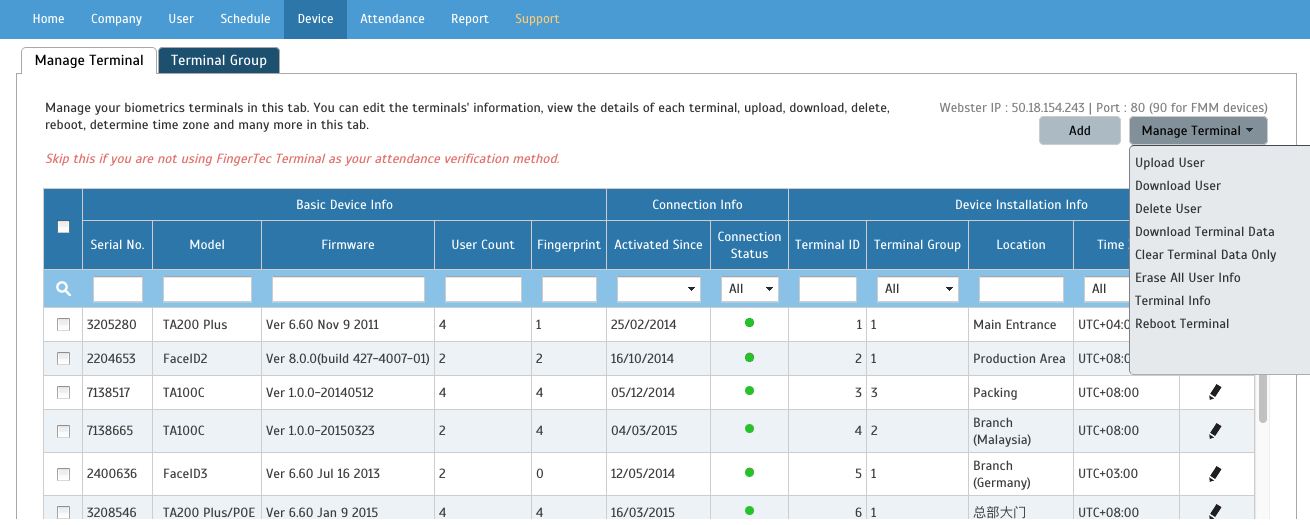Click the edit pencil for terminal 2400636

tap(1215, 474)
